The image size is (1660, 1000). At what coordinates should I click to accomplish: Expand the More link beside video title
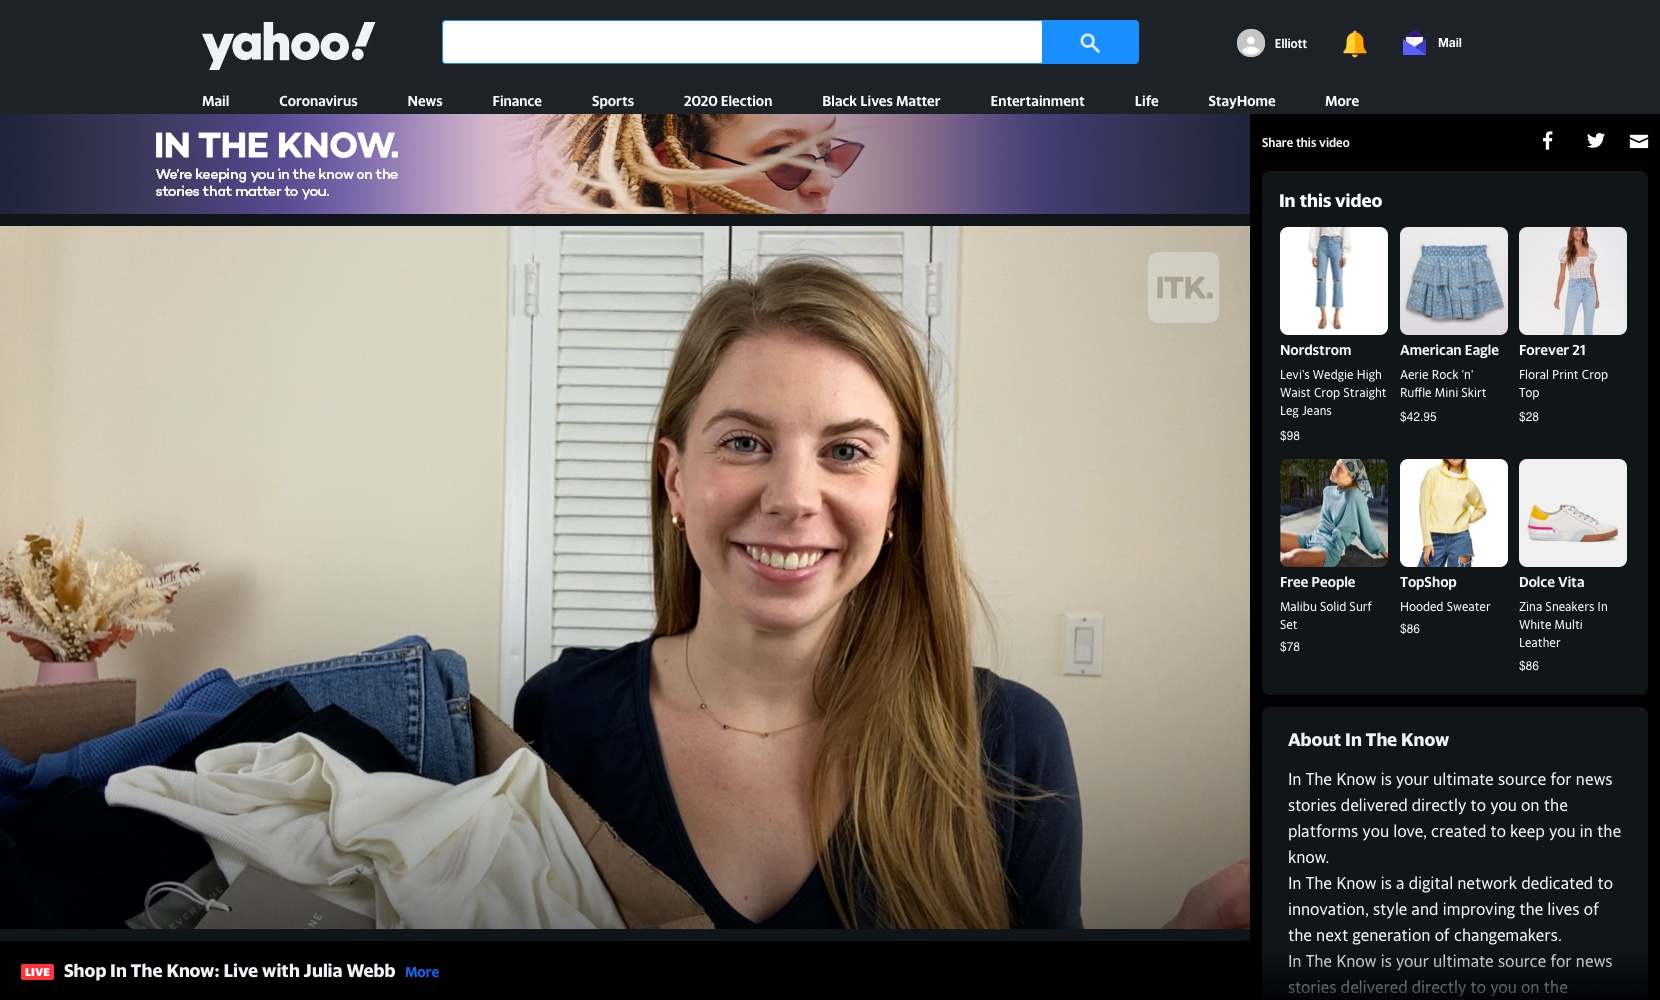(422, 972)
